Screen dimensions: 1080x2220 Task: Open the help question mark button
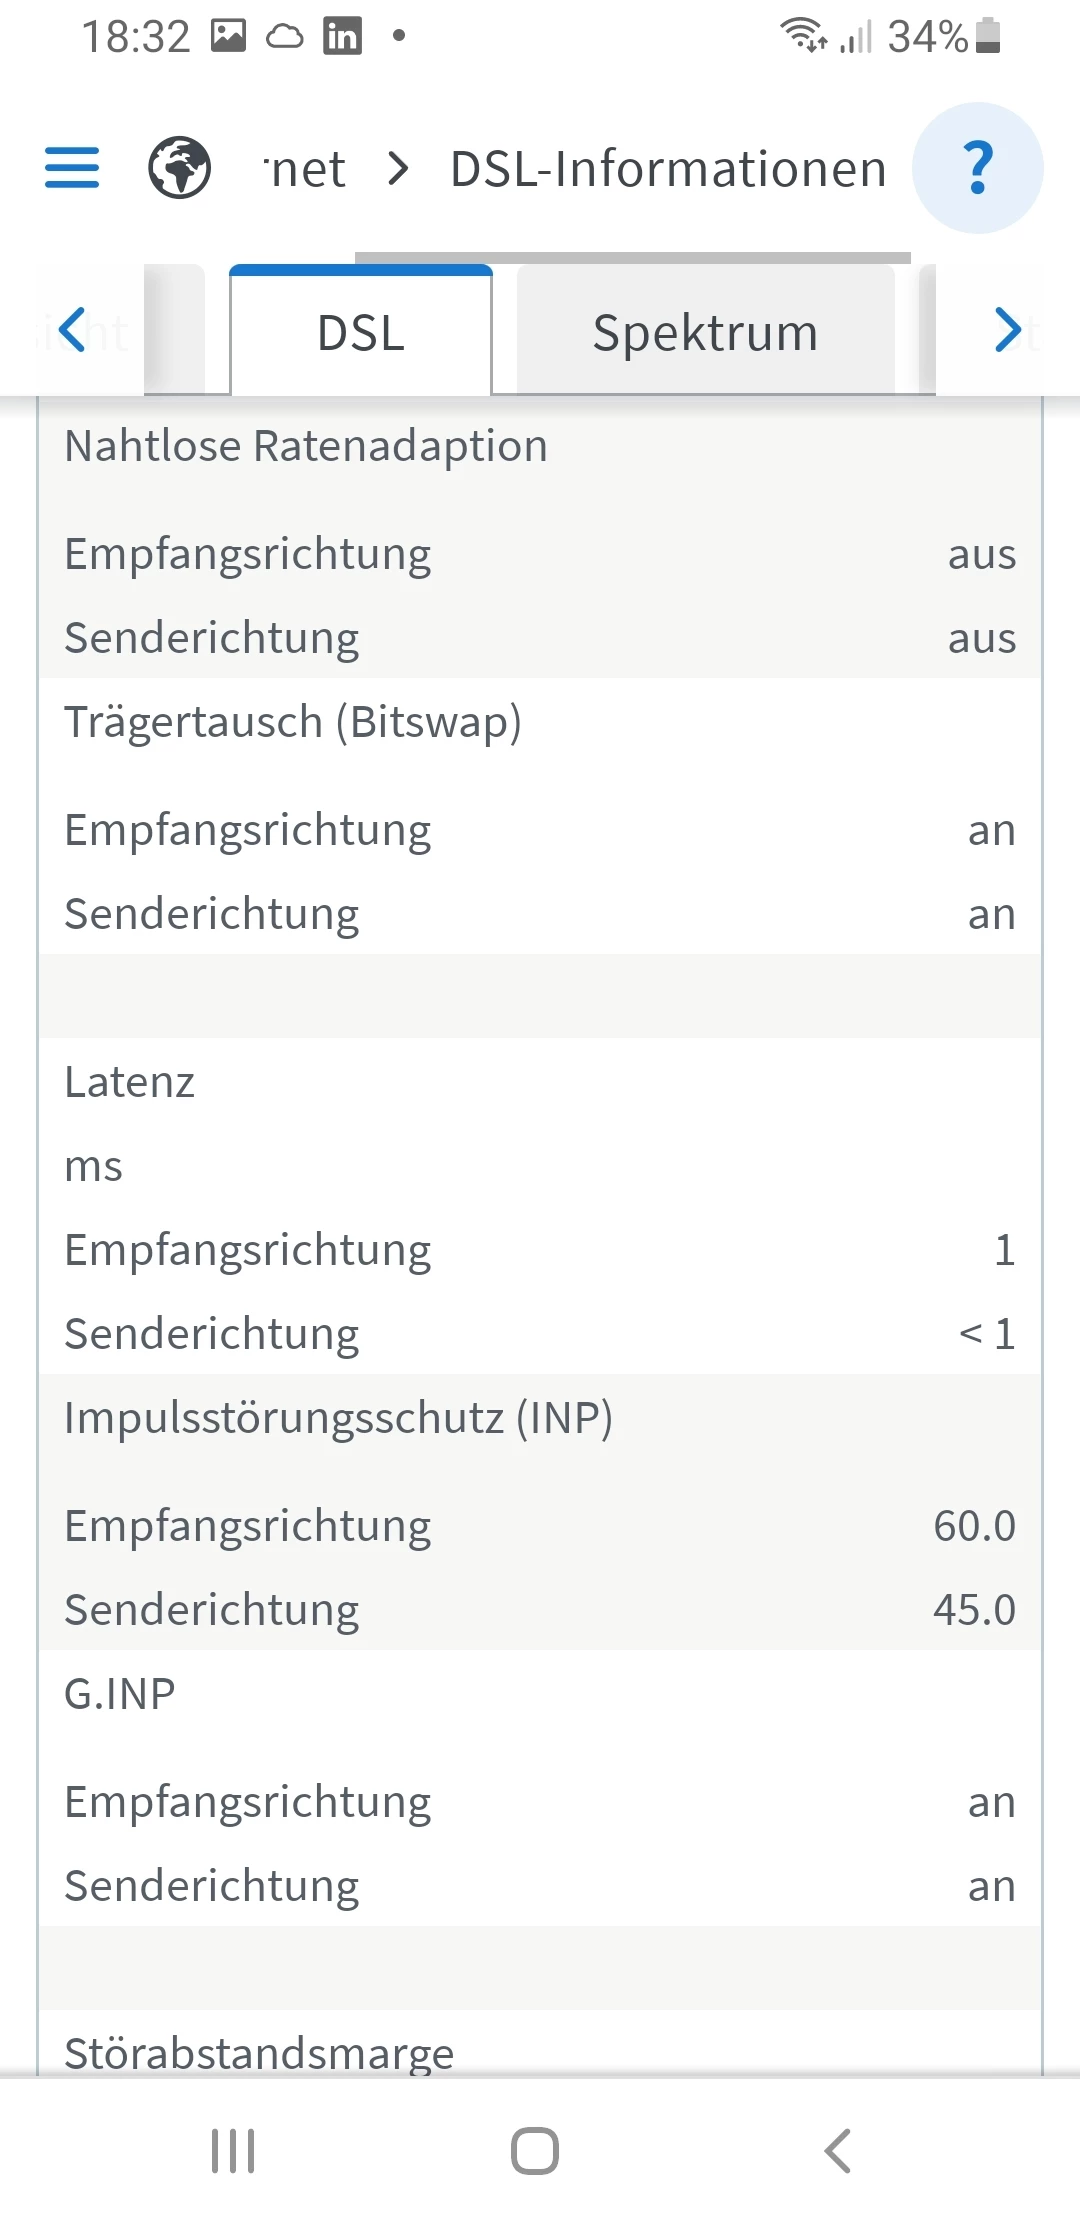(x=978, y=168)
